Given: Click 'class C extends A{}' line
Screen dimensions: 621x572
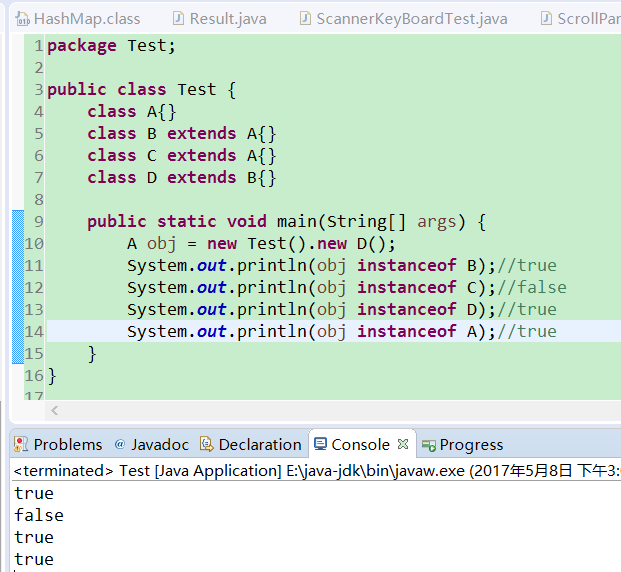Looking at the screenshot, I should pos(182,156).
